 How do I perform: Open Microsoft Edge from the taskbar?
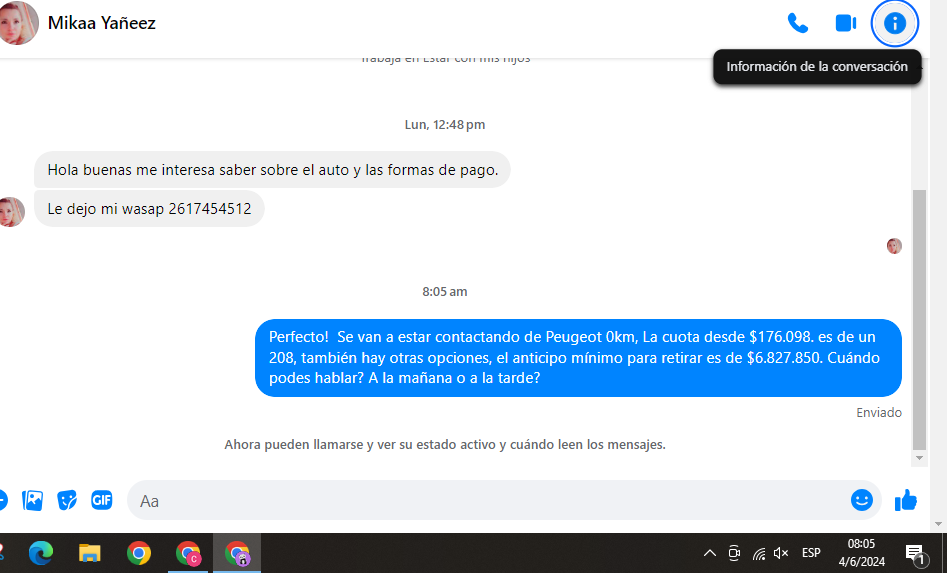[x=41, y=553]
